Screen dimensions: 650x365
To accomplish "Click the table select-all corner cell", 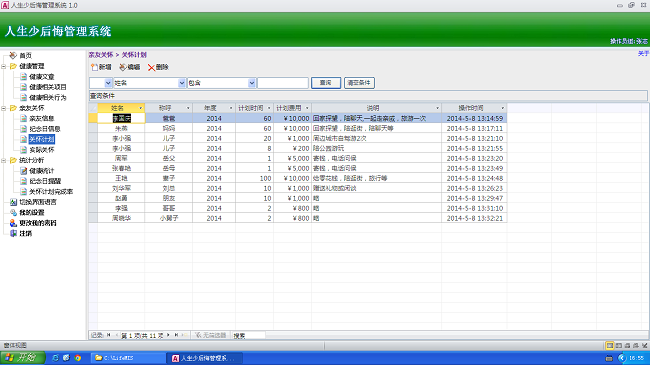I will pyautogui.click(x=93, y=108).
